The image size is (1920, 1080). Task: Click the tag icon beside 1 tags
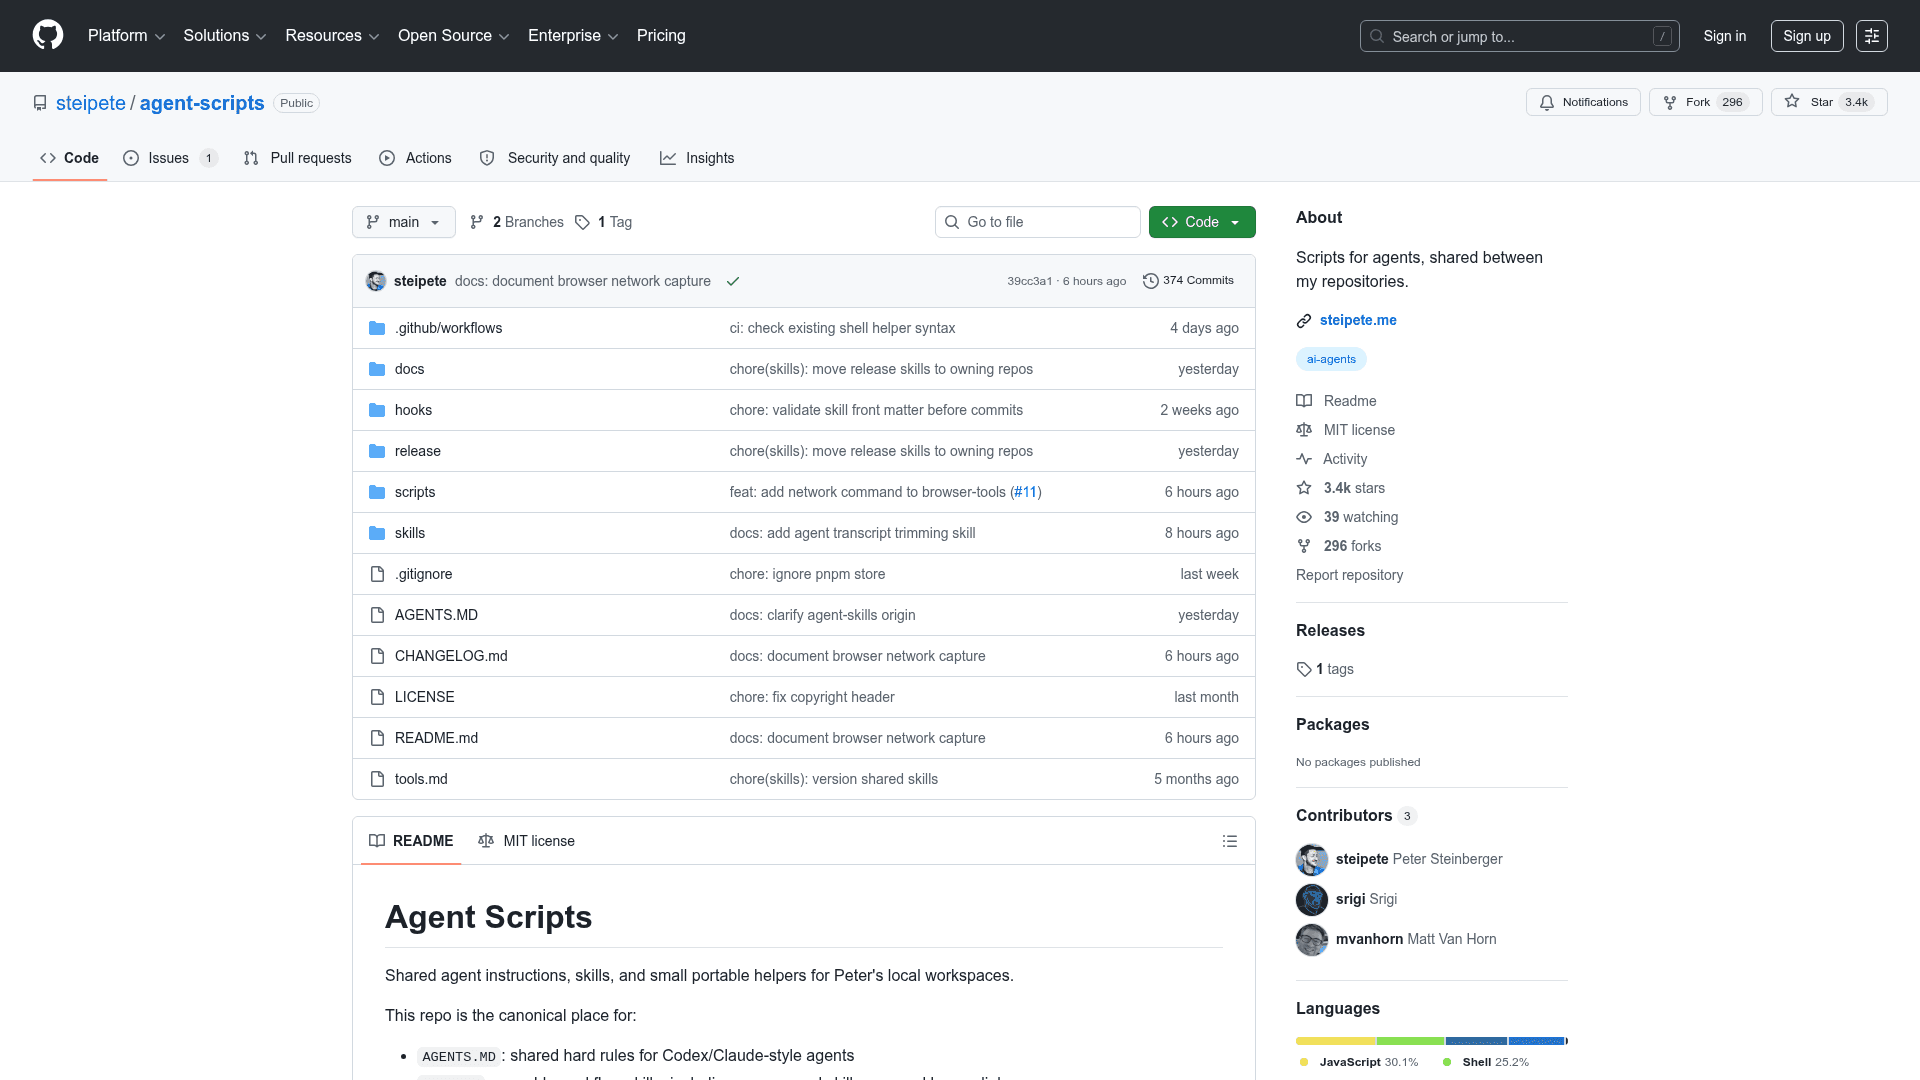coord(1304,669)
